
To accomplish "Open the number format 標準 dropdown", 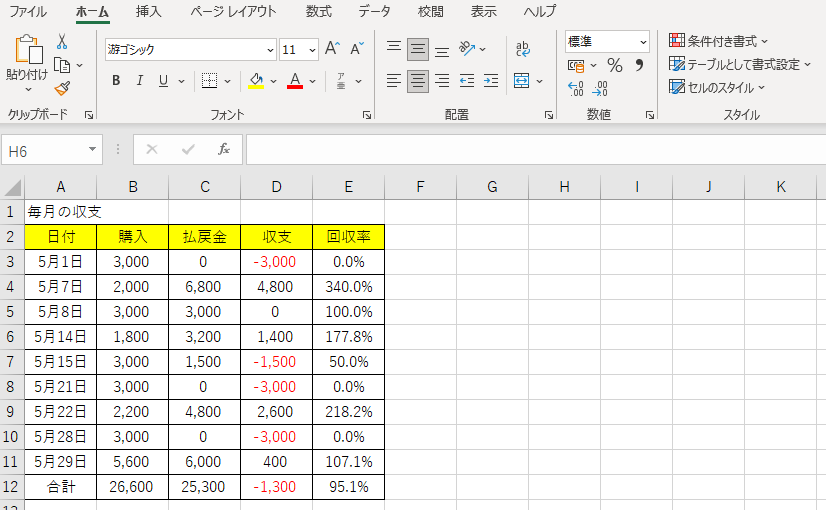I will [x=643, y=42].
